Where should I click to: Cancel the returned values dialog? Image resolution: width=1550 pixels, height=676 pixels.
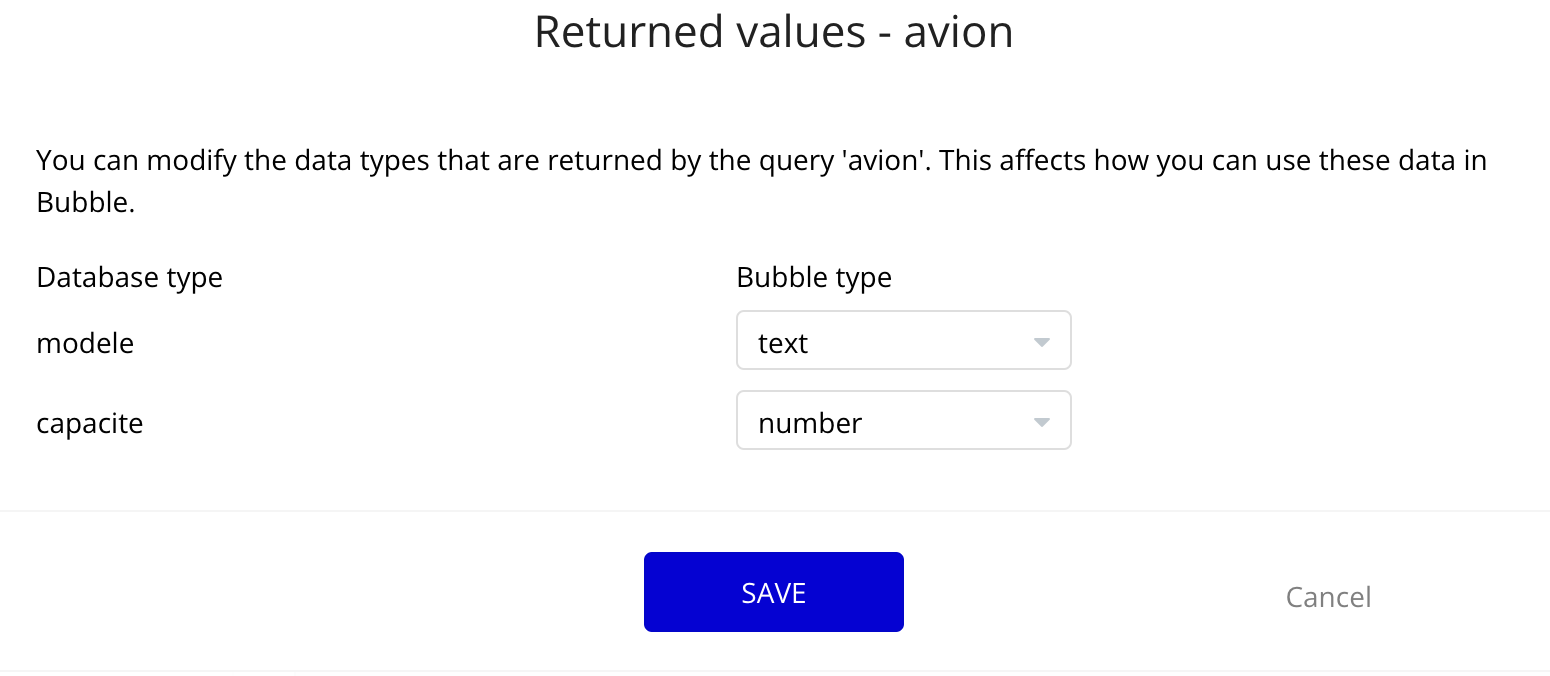(1328, 597)
